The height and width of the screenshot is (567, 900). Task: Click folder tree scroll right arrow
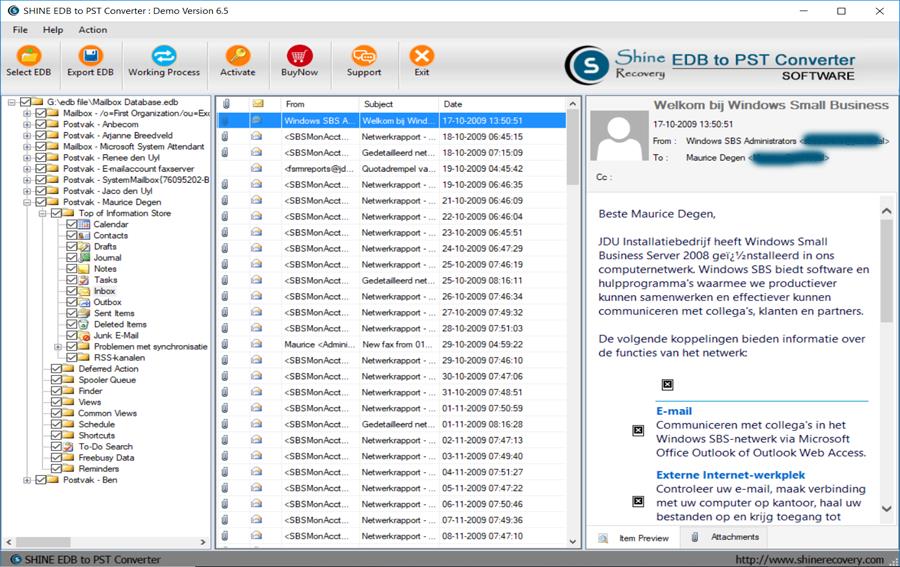(x=203, y=542)
